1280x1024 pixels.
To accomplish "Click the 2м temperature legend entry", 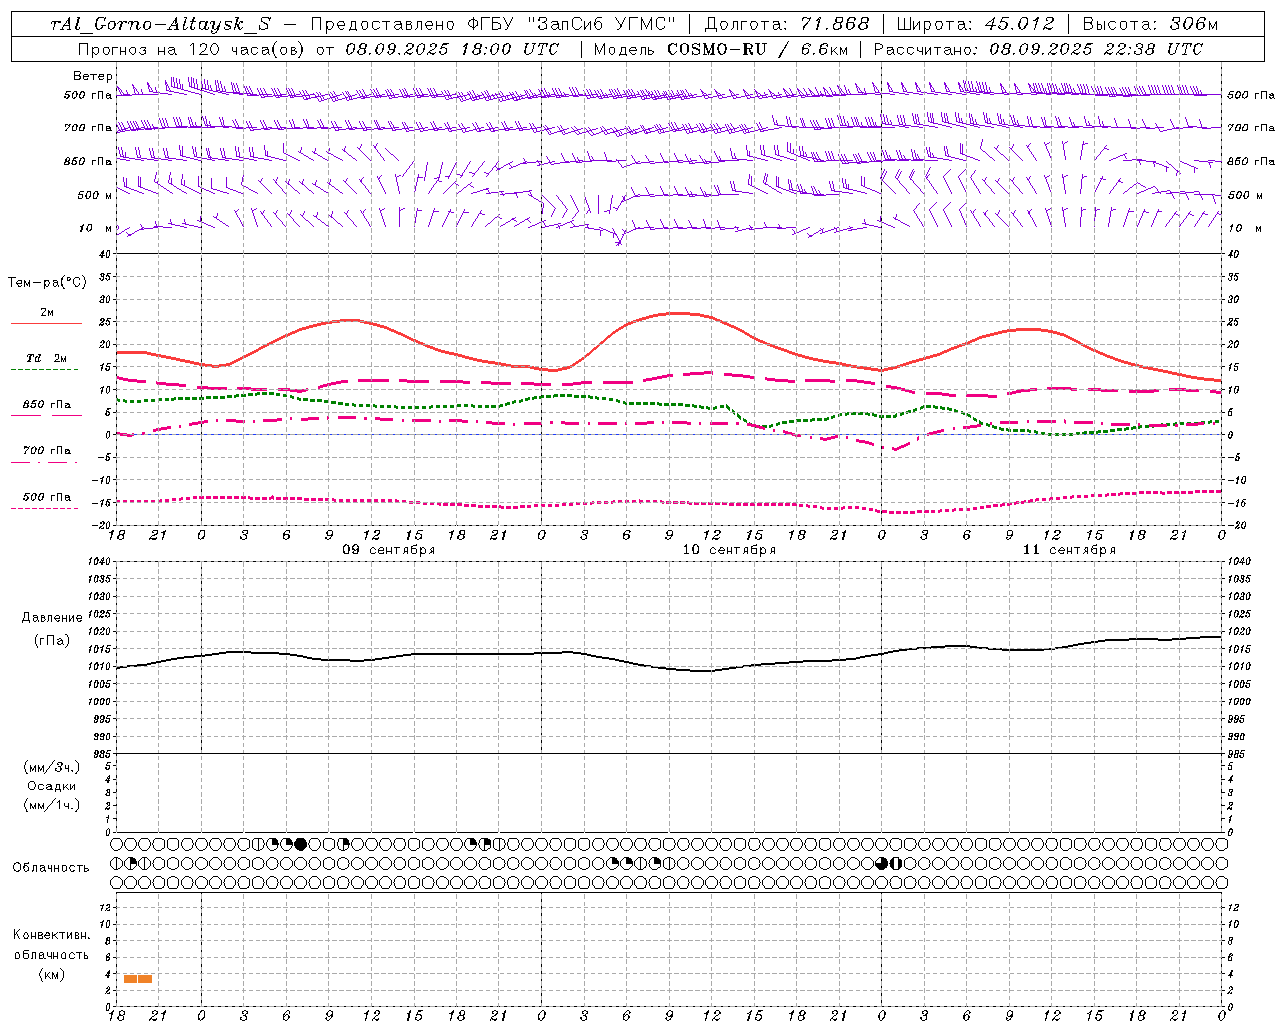I will [x=47, y=313].
